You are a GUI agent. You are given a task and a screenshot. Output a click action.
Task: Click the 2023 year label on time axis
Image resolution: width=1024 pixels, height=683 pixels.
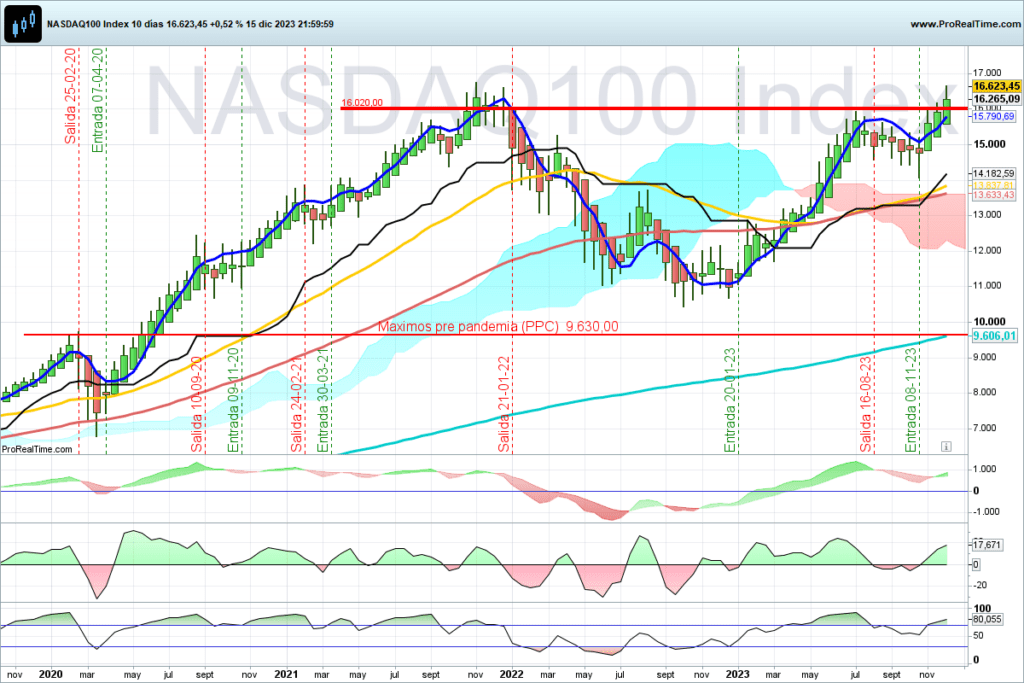(738, 675)
